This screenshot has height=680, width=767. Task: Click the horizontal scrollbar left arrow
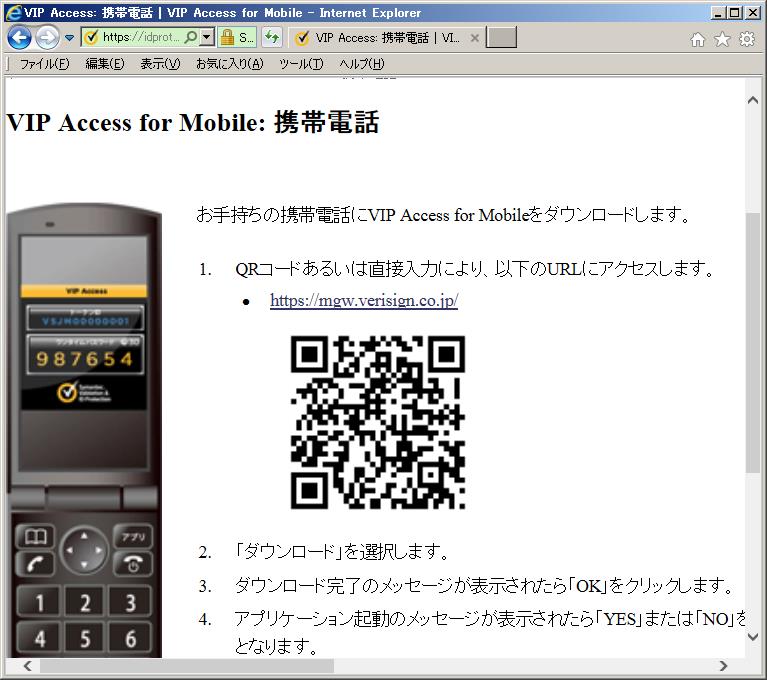point(27,666)
